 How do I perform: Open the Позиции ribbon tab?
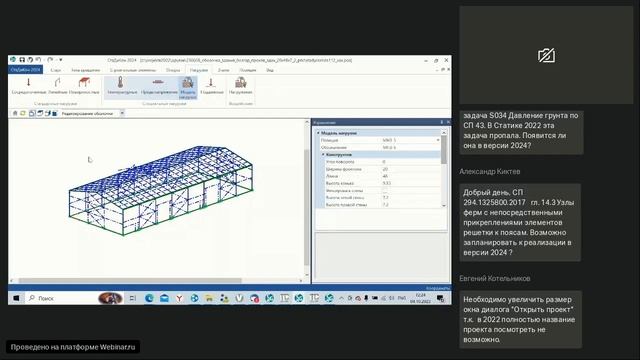(x=248, y=70)
